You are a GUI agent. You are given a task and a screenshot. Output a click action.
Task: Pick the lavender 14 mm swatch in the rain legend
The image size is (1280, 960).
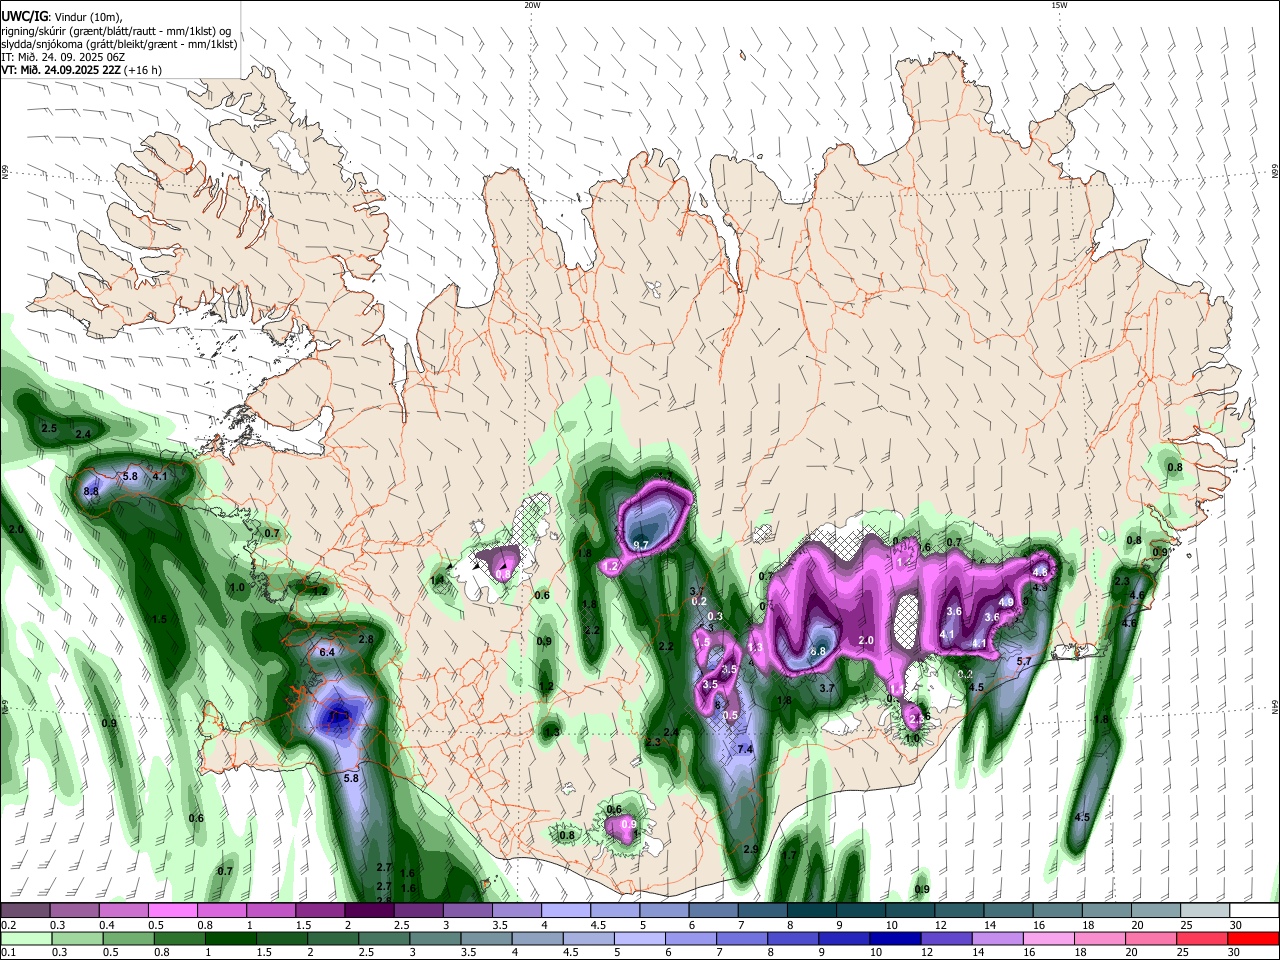coord(998,938)
